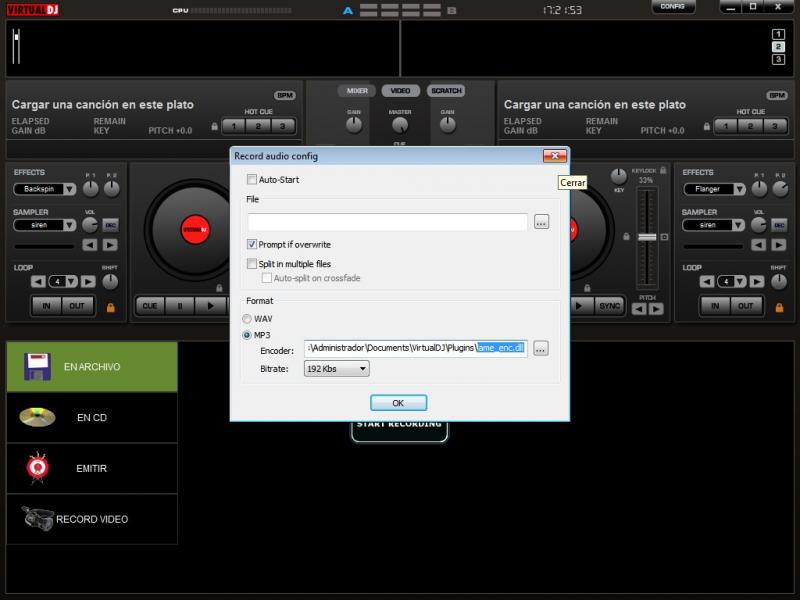This screenshot has width=800, height=600.
Task: Switch to the Scratch tab
Action: (446, 91)
